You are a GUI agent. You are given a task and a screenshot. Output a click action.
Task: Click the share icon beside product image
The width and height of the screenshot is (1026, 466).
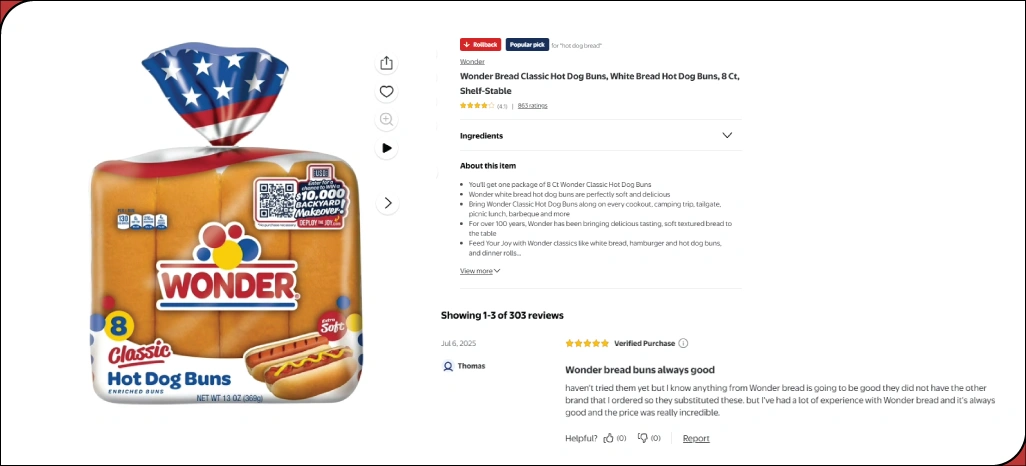pos(387,63)
